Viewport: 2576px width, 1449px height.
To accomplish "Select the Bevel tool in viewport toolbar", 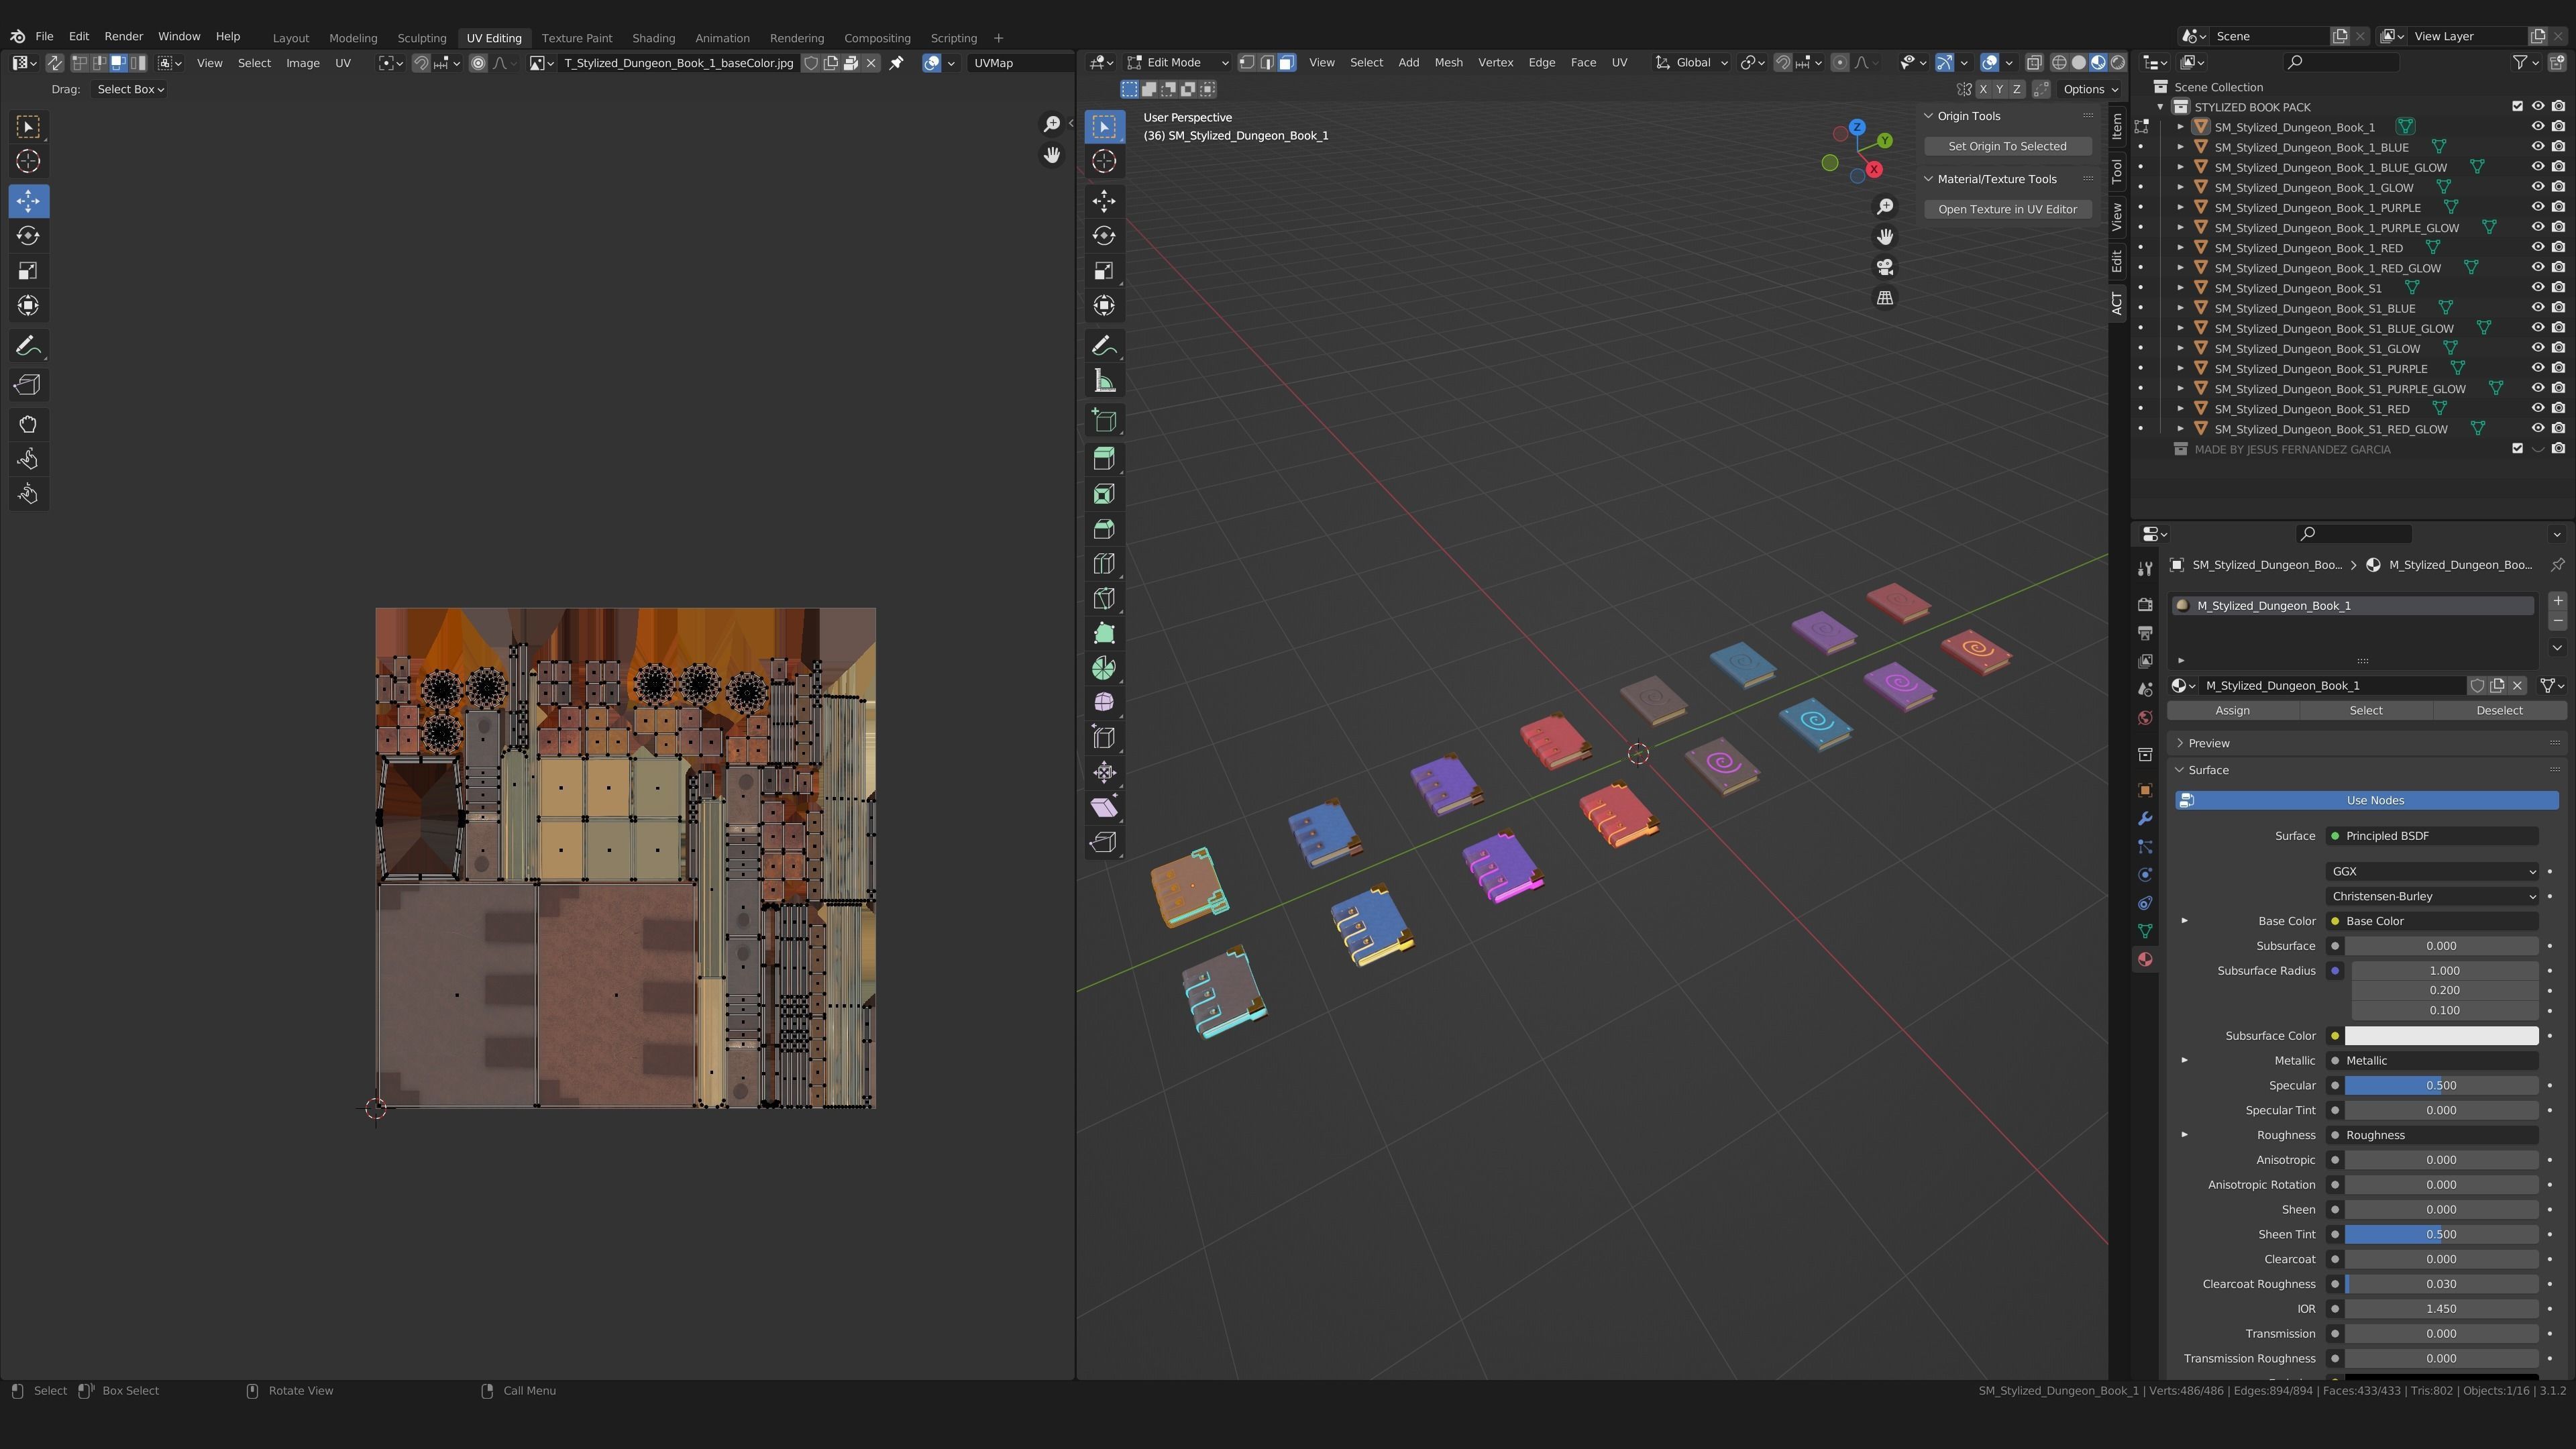I will coord(1104,529).
